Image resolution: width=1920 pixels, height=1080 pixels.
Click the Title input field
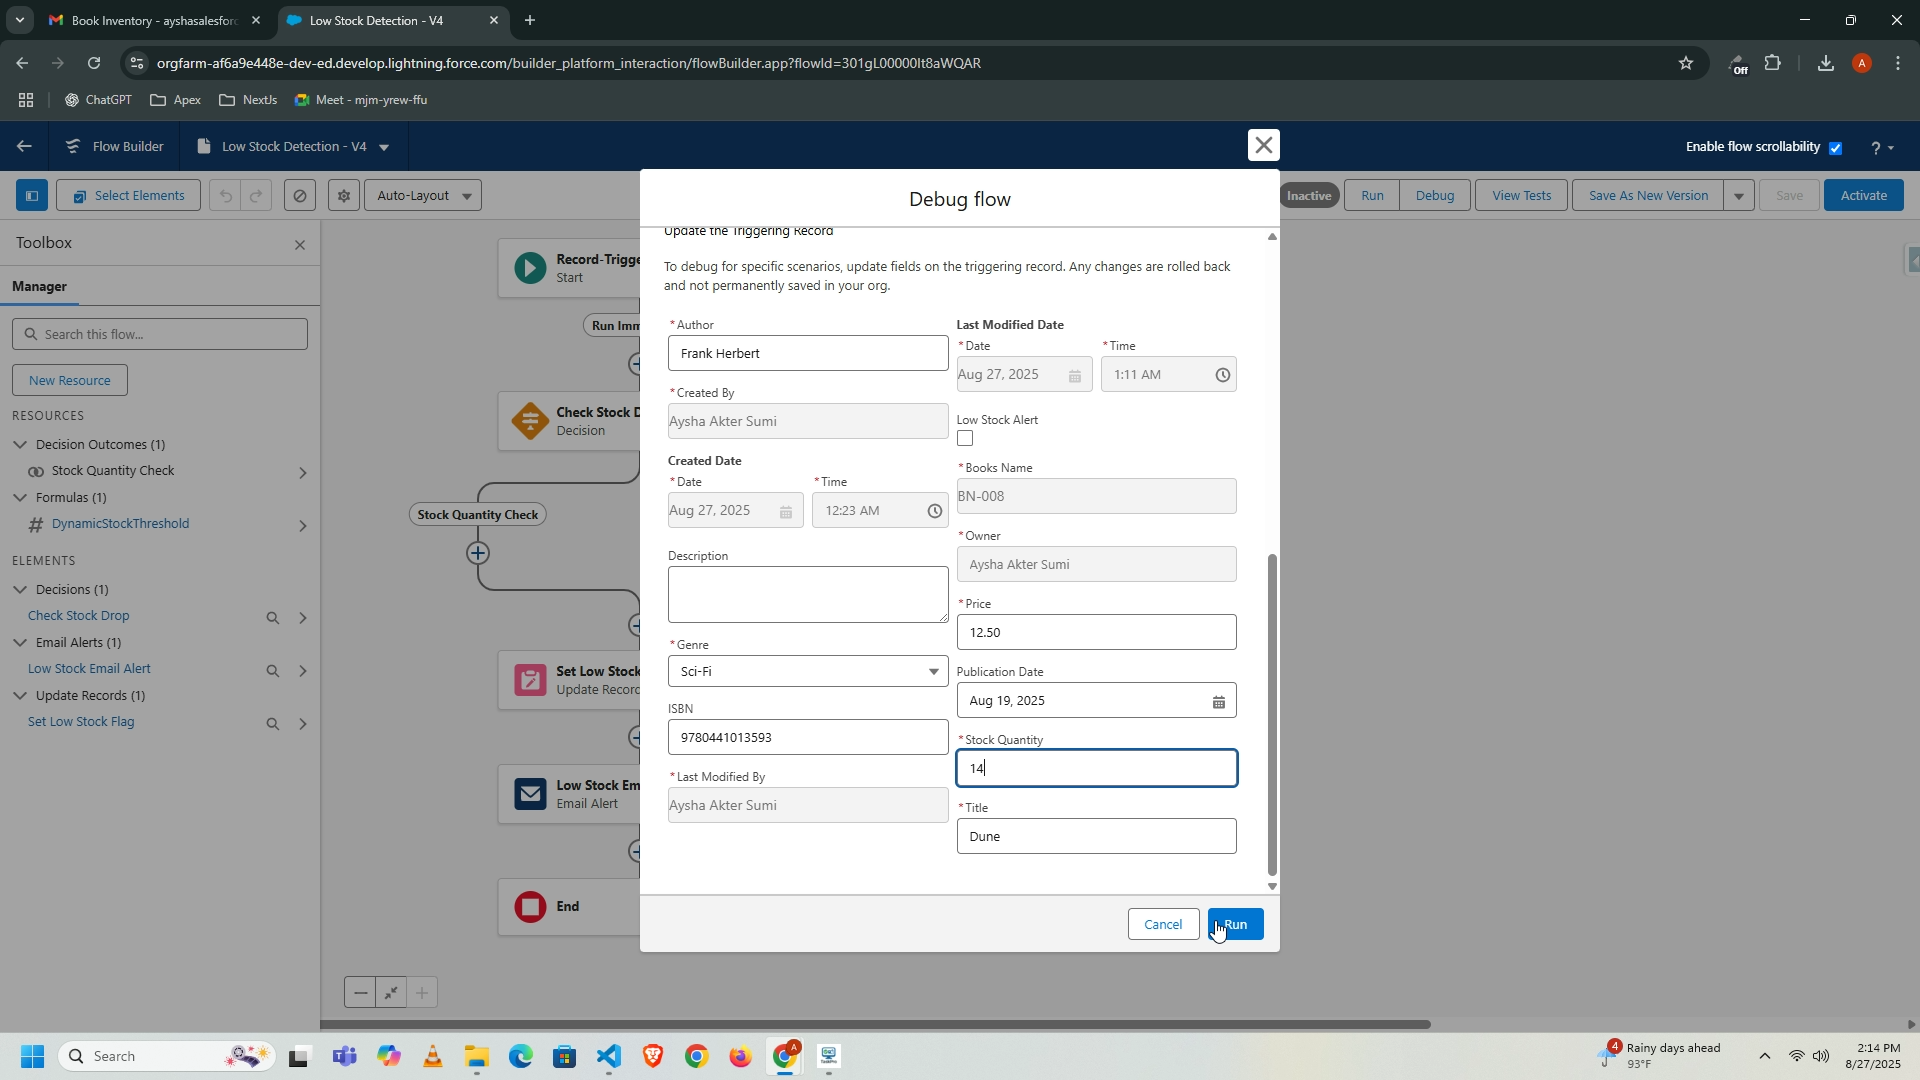(1096, 837)
